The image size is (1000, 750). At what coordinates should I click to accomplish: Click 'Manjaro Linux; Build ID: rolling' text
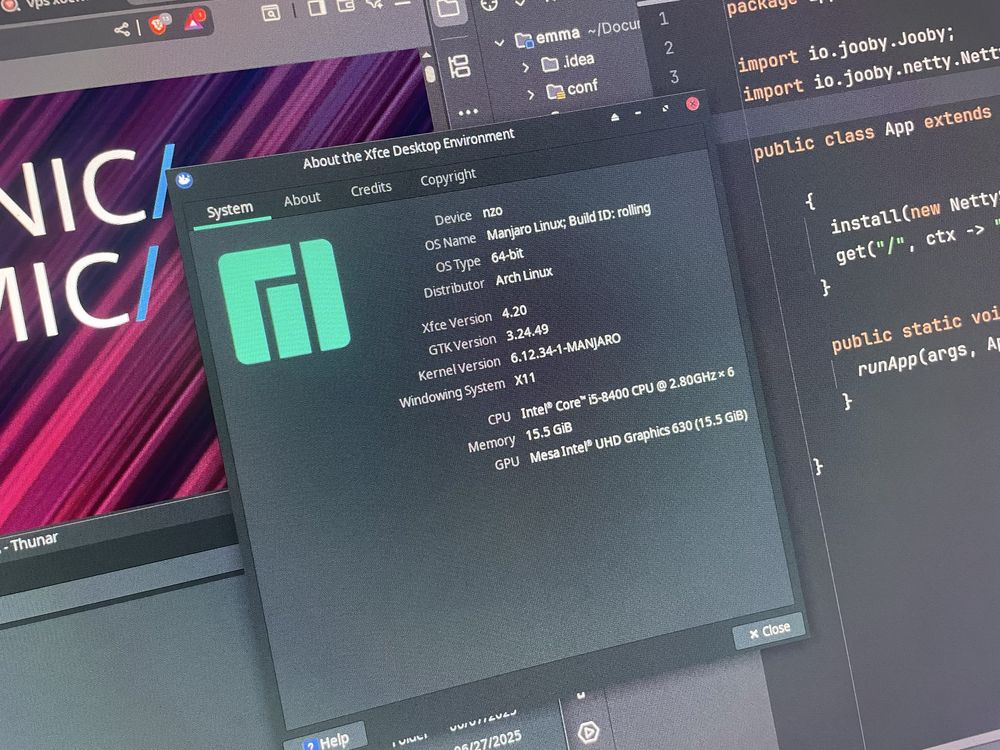[568, 222]
